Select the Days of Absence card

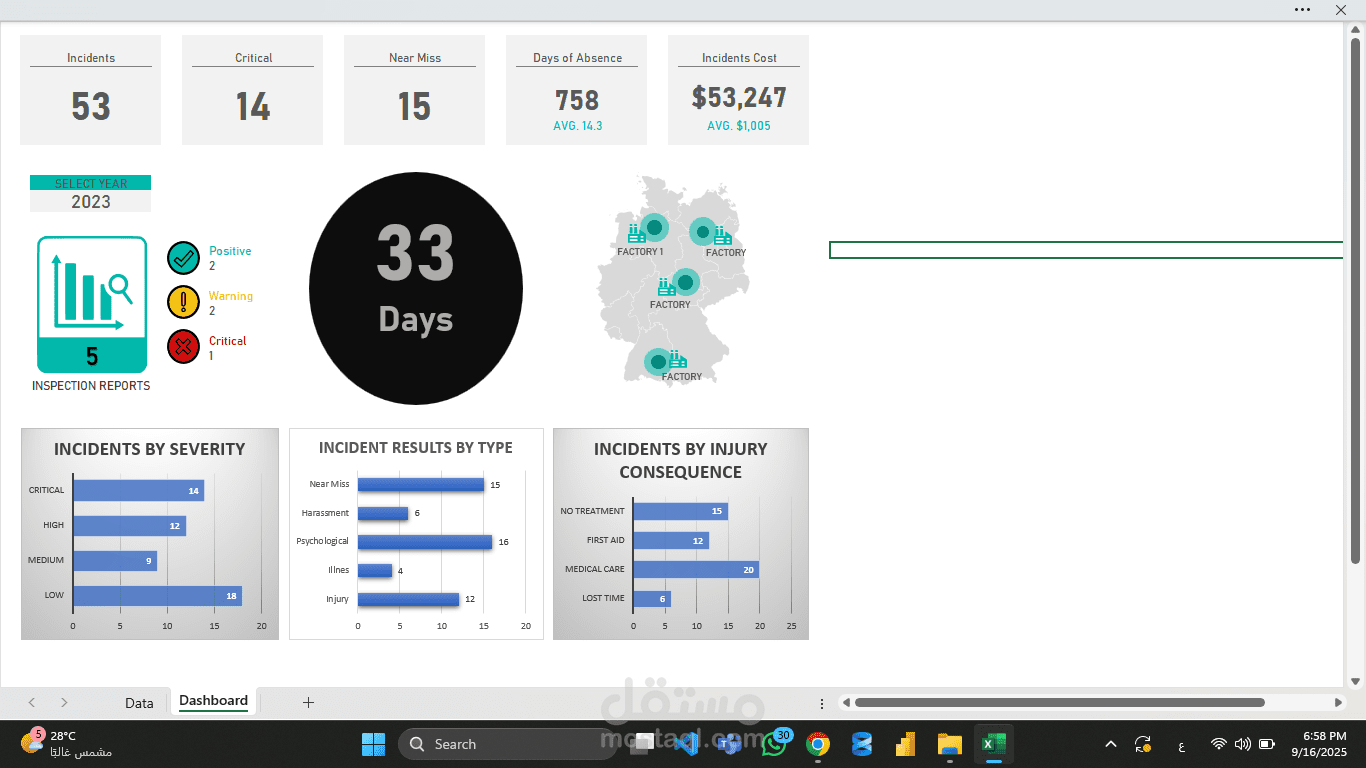tap(577, 90)
